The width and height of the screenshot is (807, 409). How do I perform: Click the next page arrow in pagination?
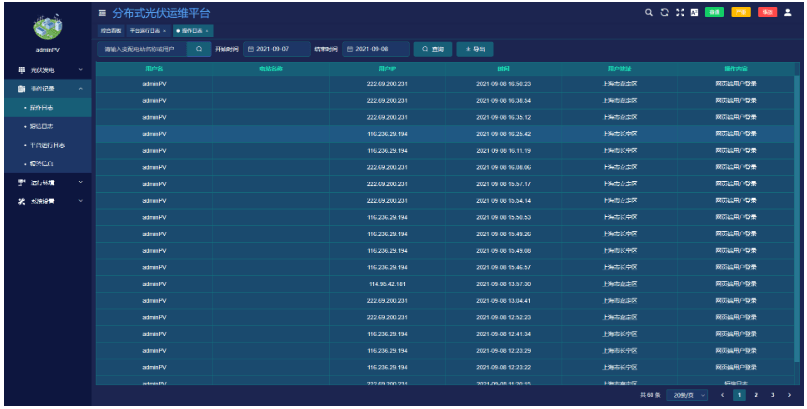coord(789,395)
